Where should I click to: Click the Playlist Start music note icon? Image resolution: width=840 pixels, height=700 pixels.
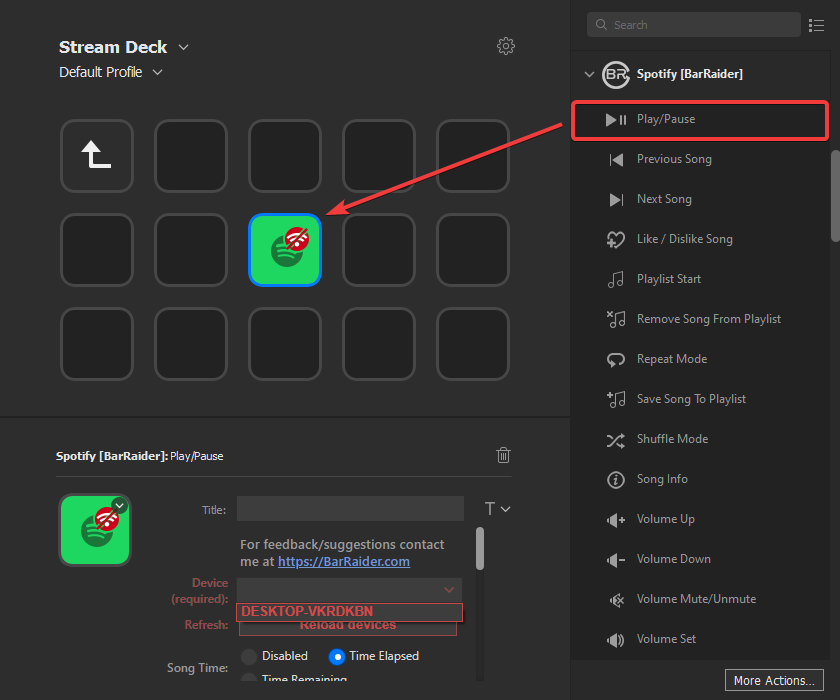click(x=616, y=280)
